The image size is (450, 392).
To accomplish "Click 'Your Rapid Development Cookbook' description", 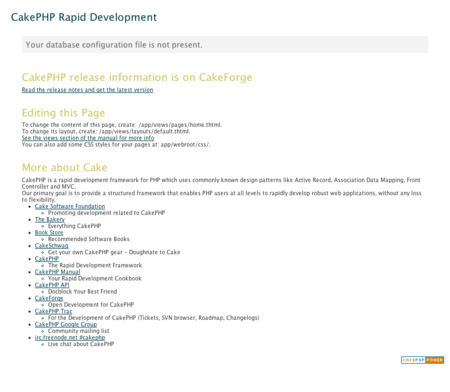I will tap(95, 278).
